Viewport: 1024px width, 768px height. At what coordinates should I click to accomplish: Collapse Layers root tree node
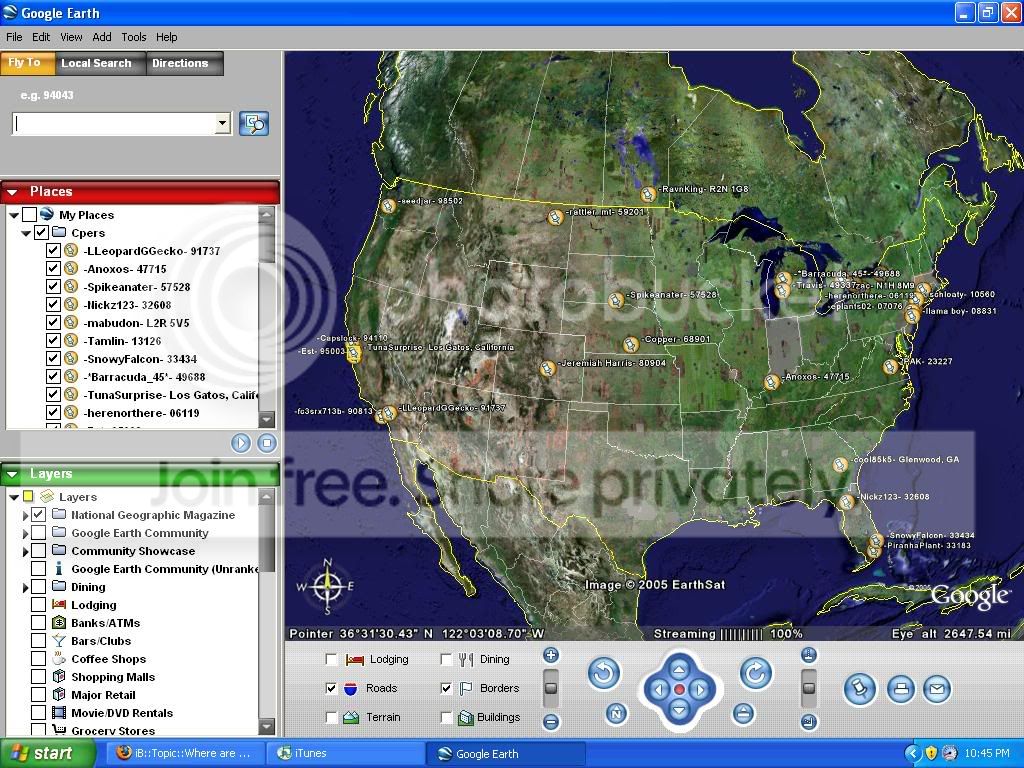14,497
